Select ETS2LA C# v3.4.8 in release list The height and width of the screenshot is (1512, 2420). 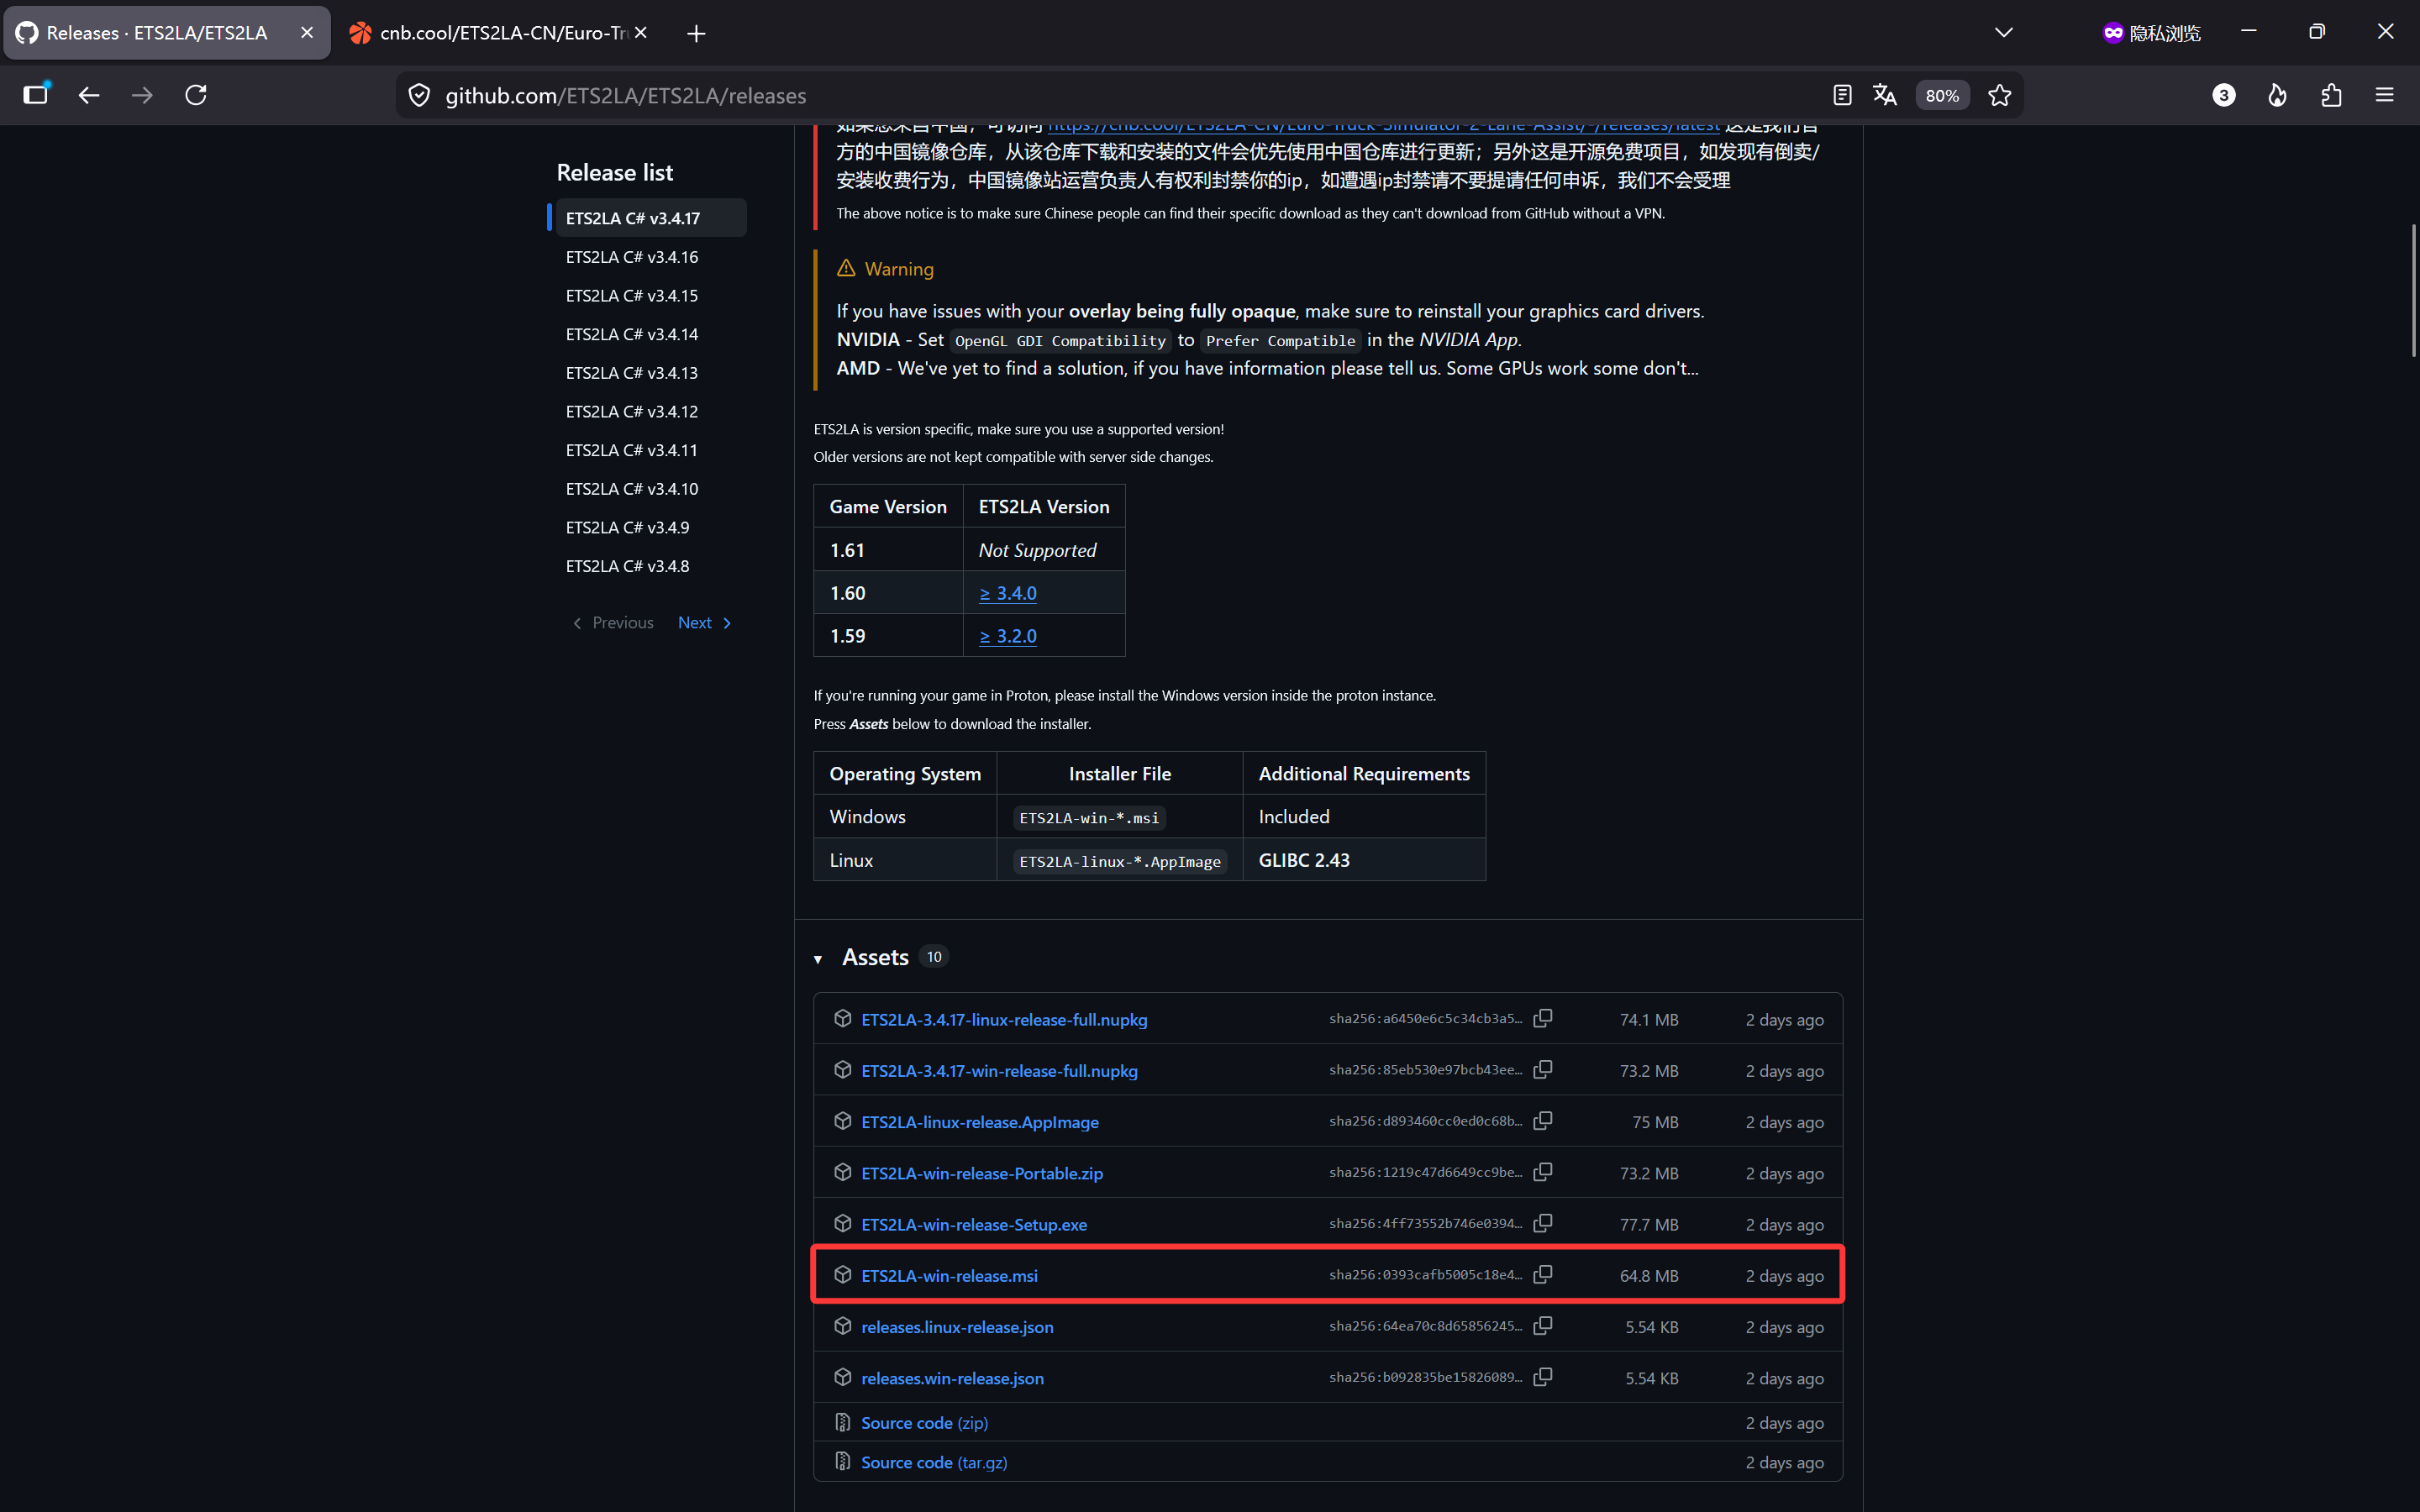628,566
